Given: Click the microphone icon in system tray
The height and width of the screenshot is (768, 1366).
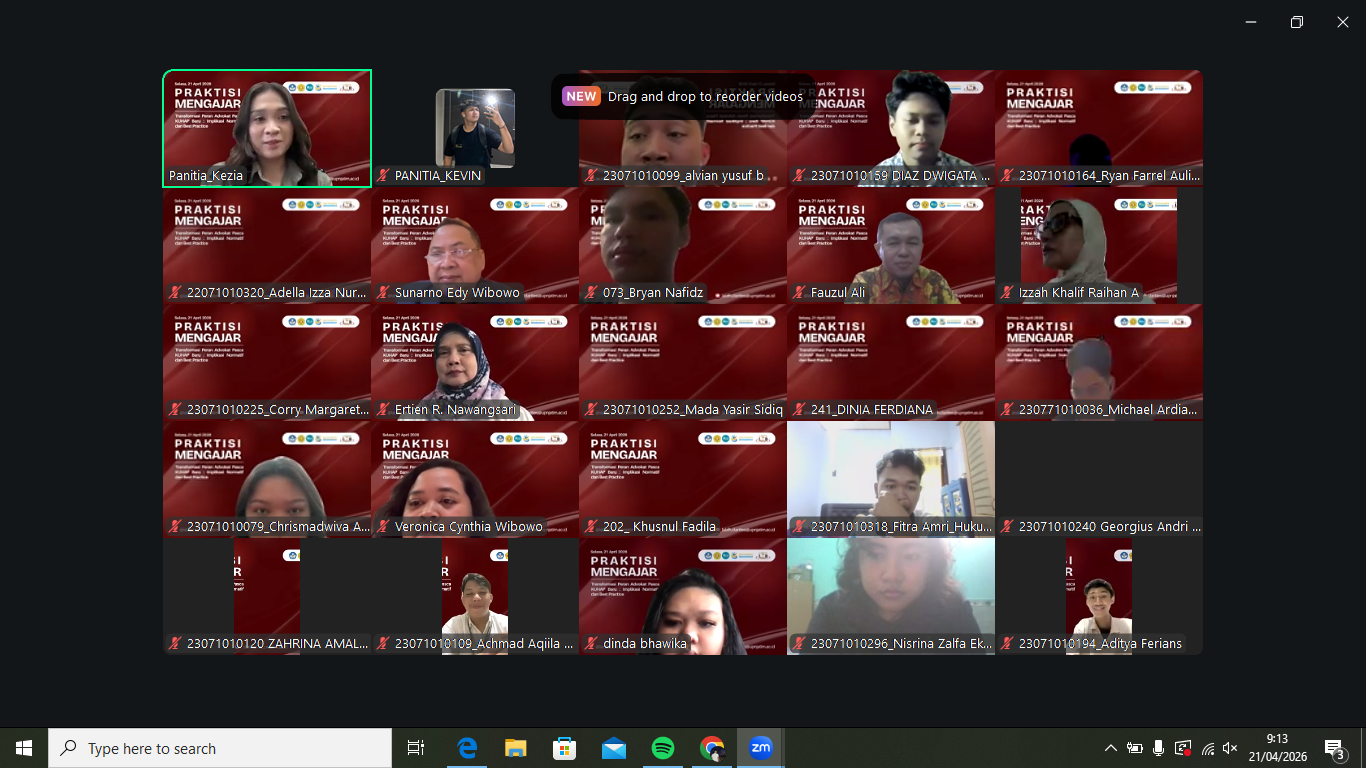Looking at the screenshot, I should 1158,748.
